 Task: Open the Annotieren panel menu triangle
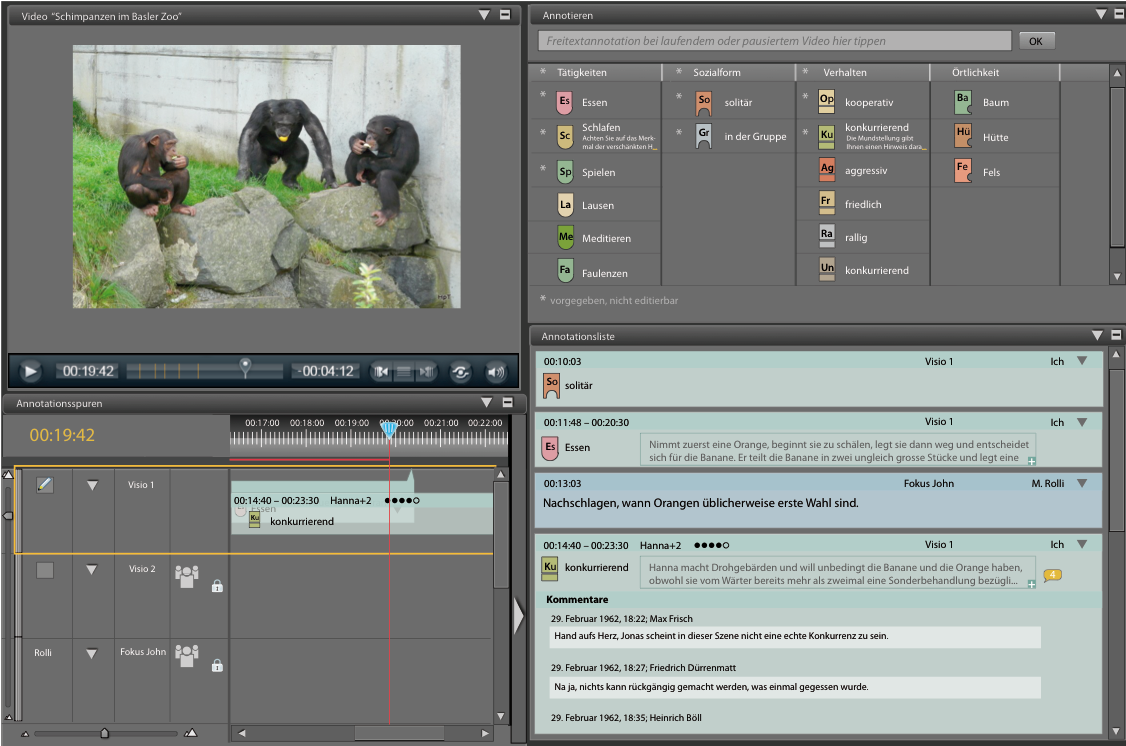pyautogui.click(x=1101, y=15)
